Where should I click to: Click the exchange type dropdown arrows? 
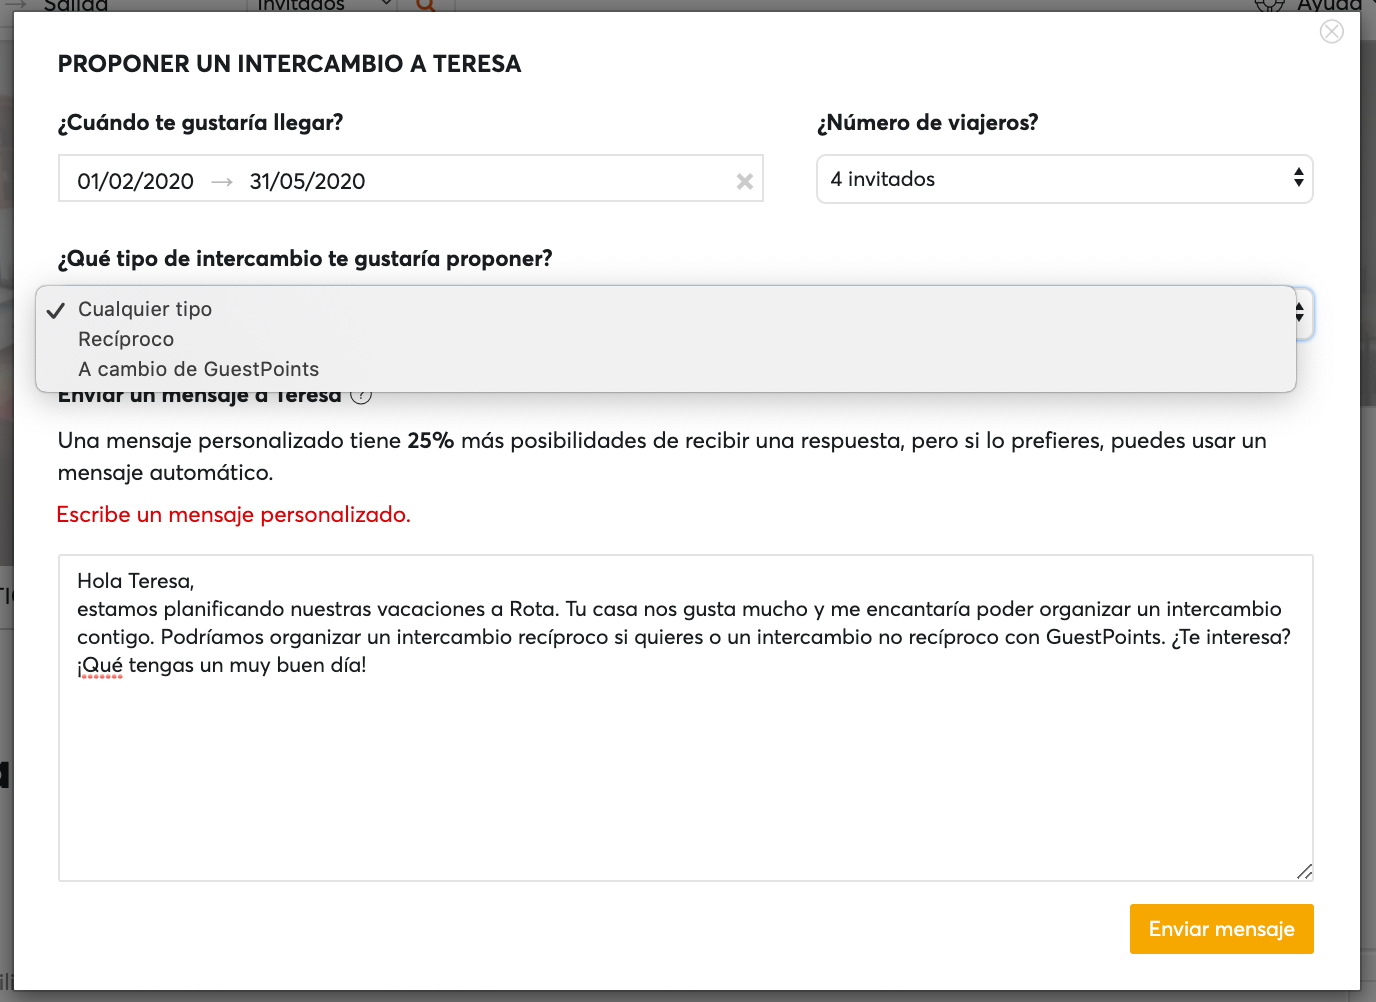pos(1300,313)
